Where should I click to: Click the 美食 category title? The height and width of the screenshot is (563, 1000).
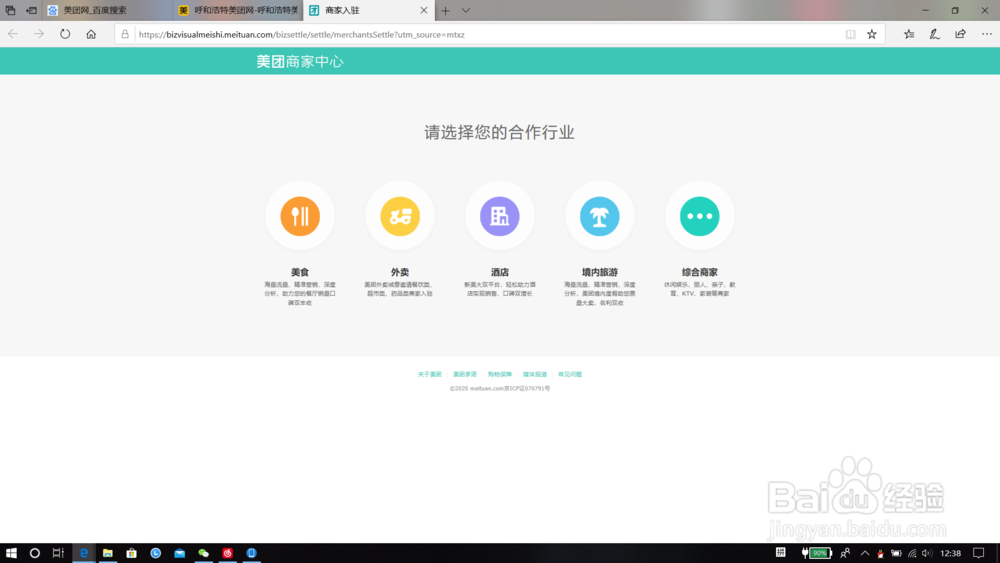tap(300, 272)
